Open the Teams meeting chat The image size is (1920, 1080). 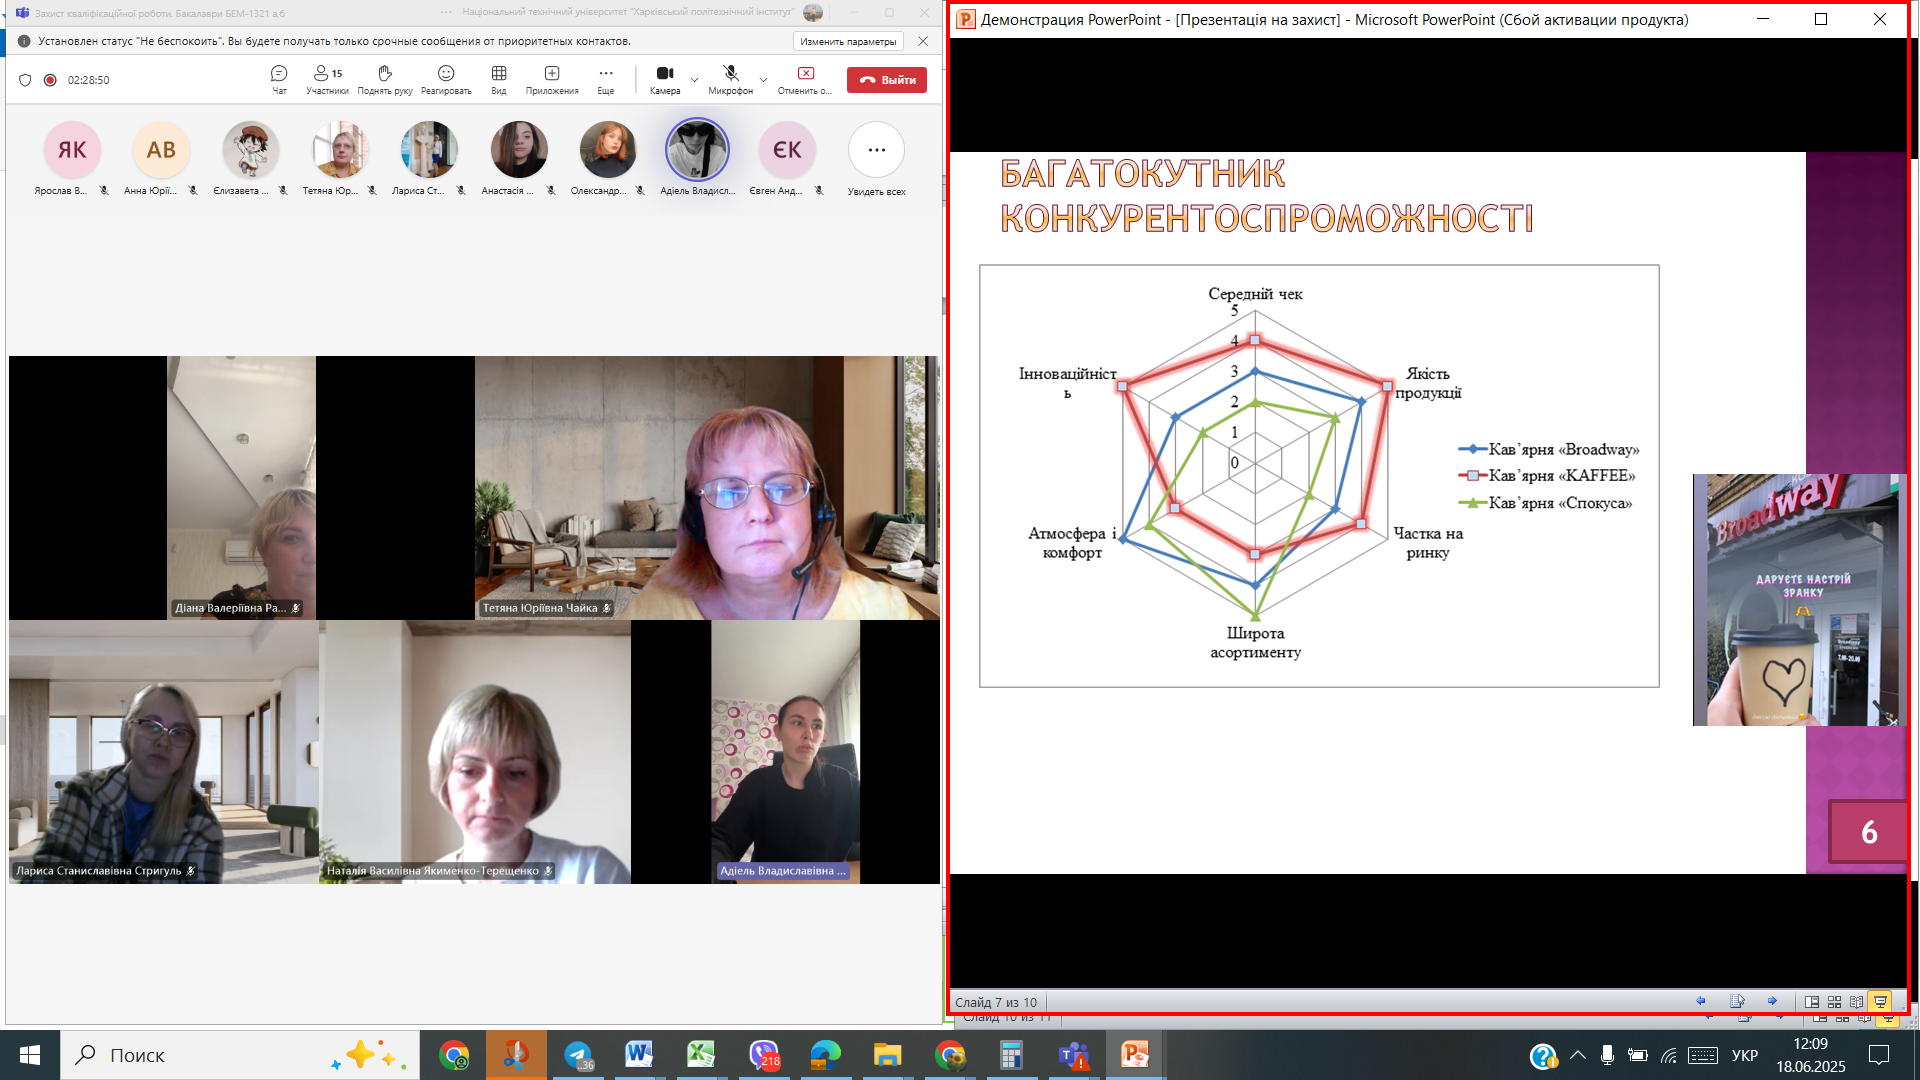(x=279, y=79)
